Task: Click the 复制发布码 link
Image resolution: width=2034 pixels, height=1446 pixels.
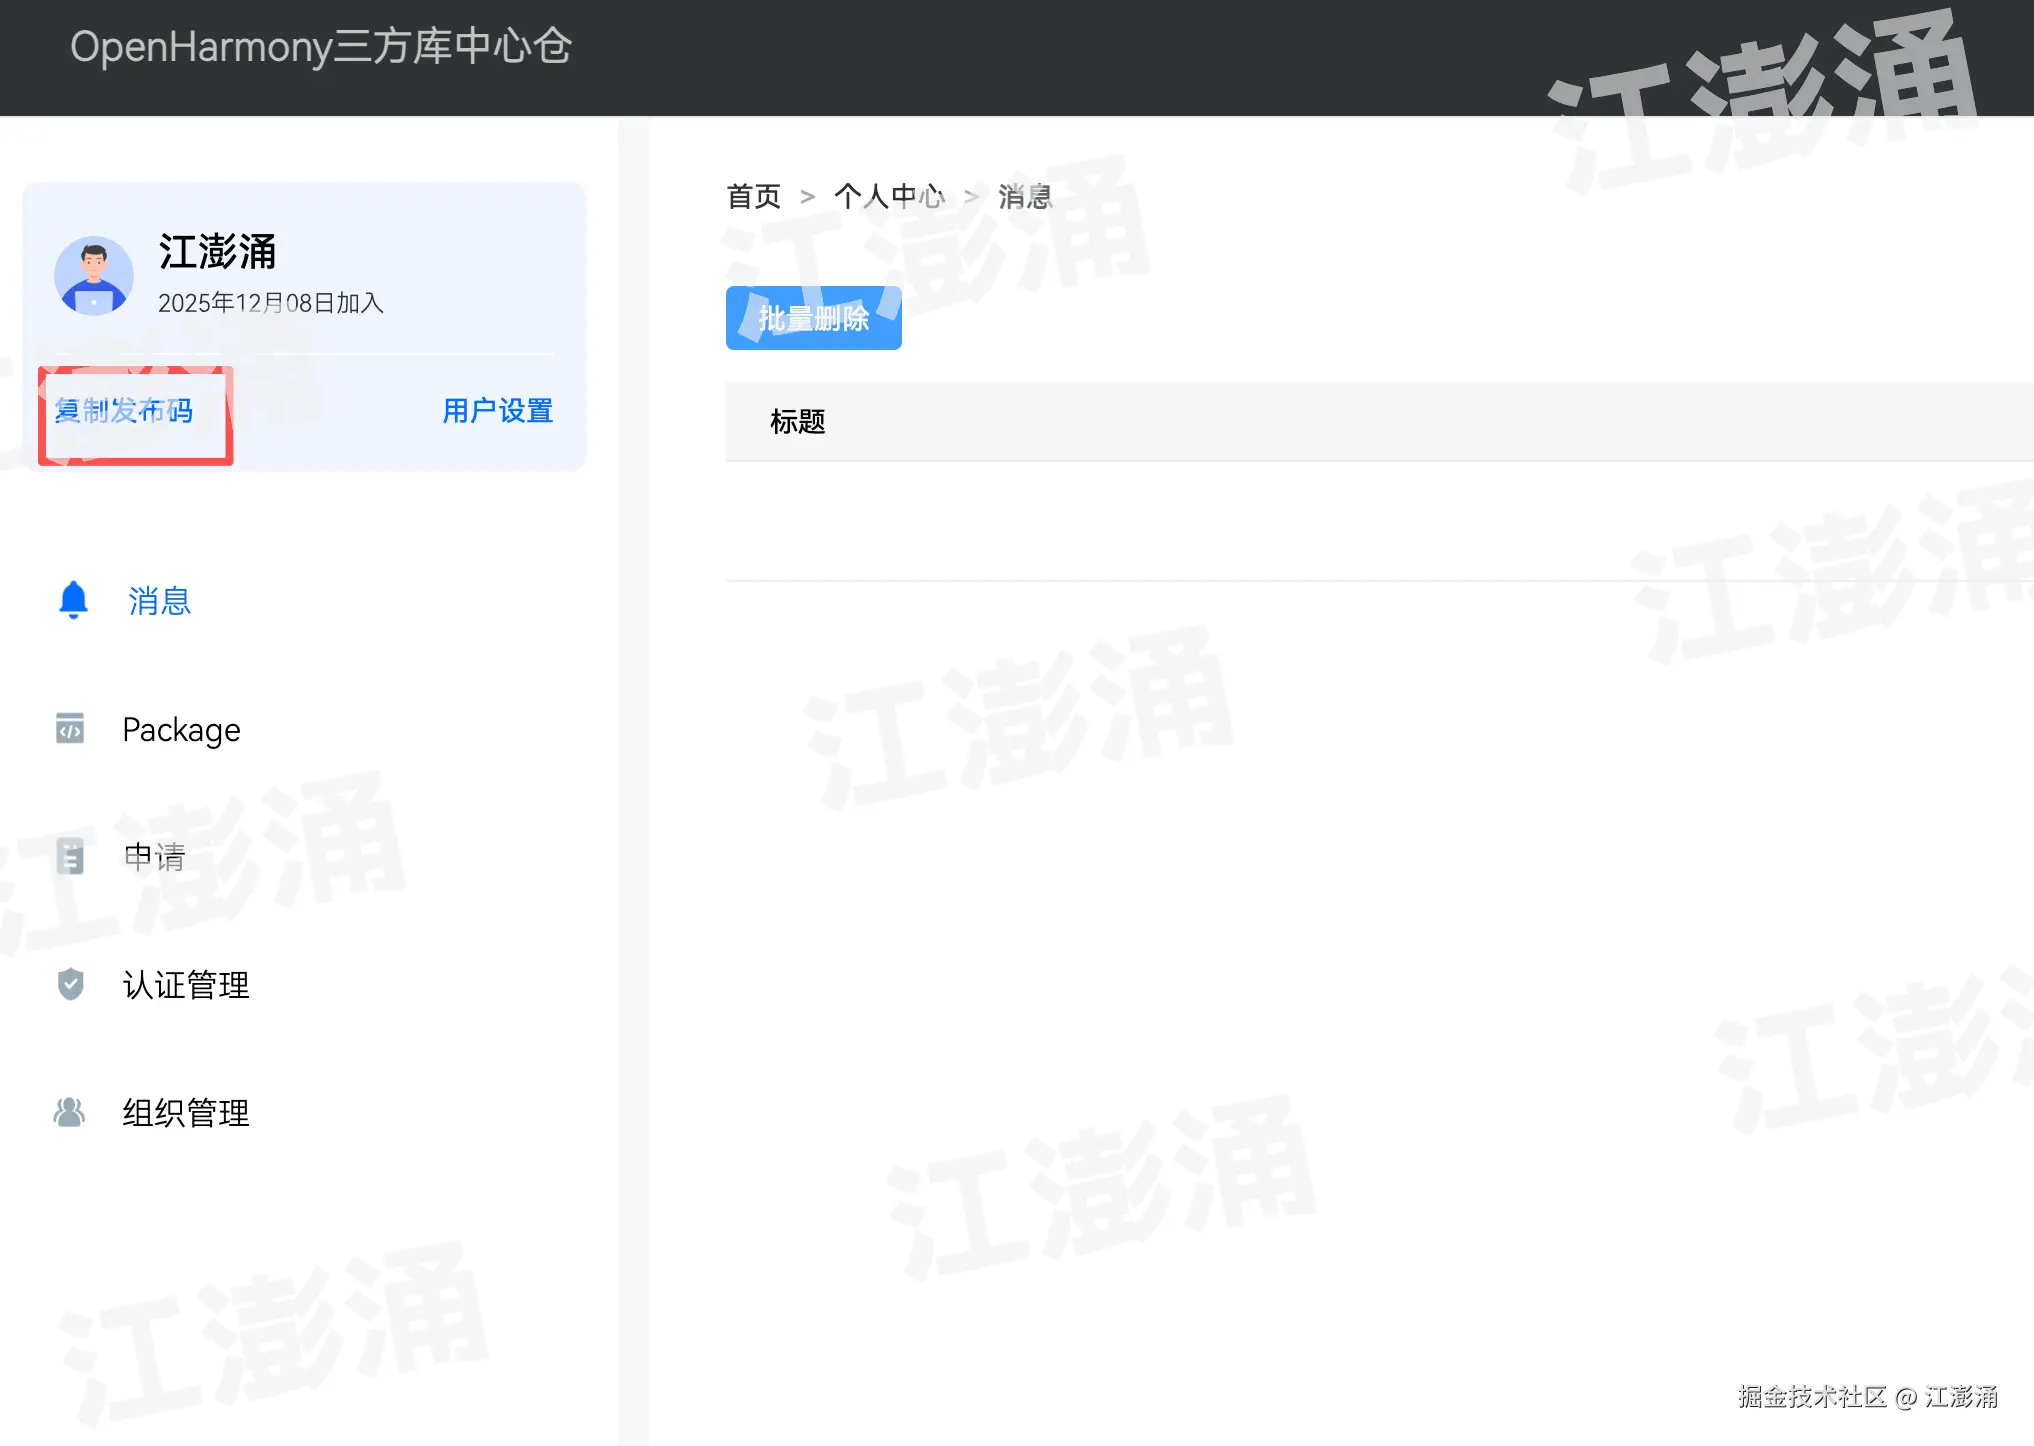Action: pos(124,411)
